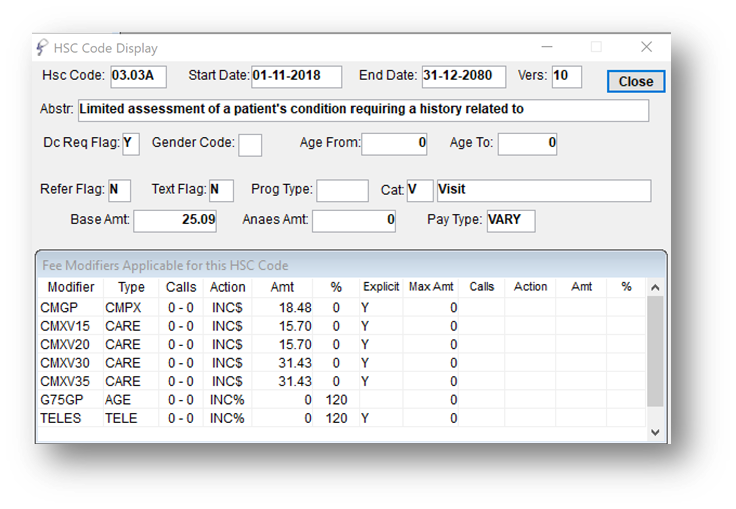Minimize the HSC Code Display window
736x509 pixels.
coord(547,47)
